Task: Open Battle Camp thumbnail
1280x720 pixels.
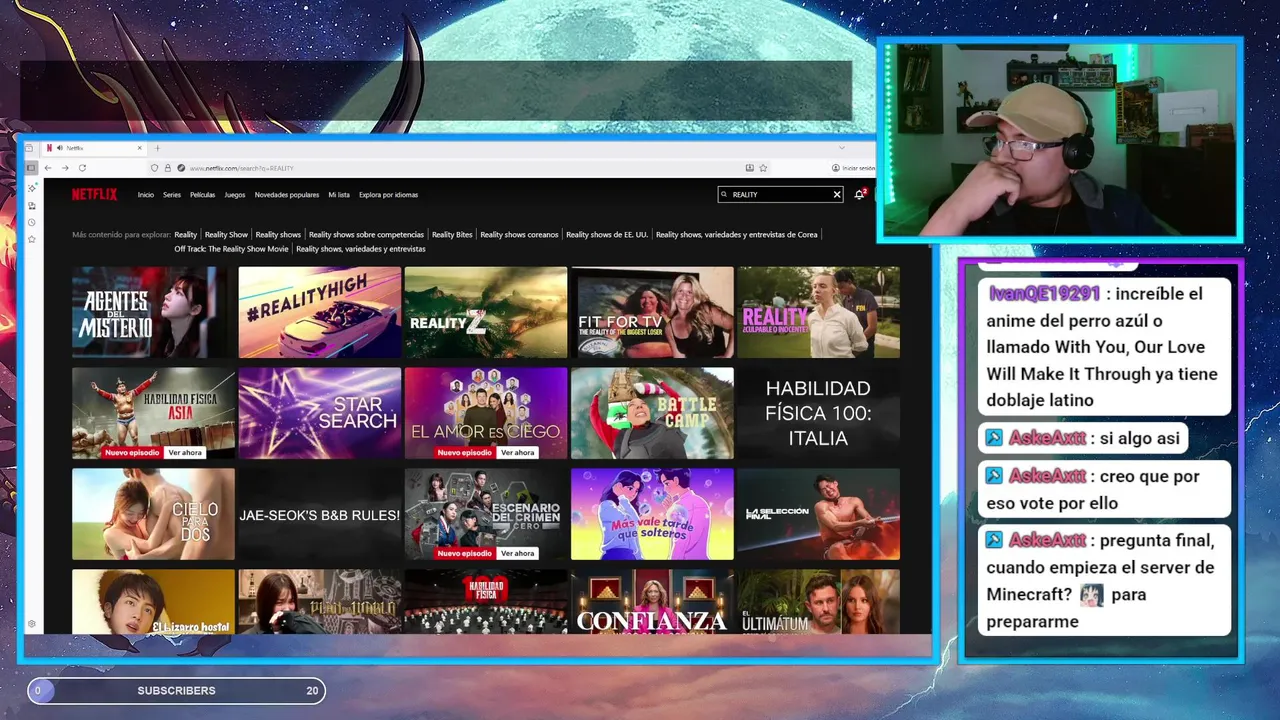Action: click(652, 413)
